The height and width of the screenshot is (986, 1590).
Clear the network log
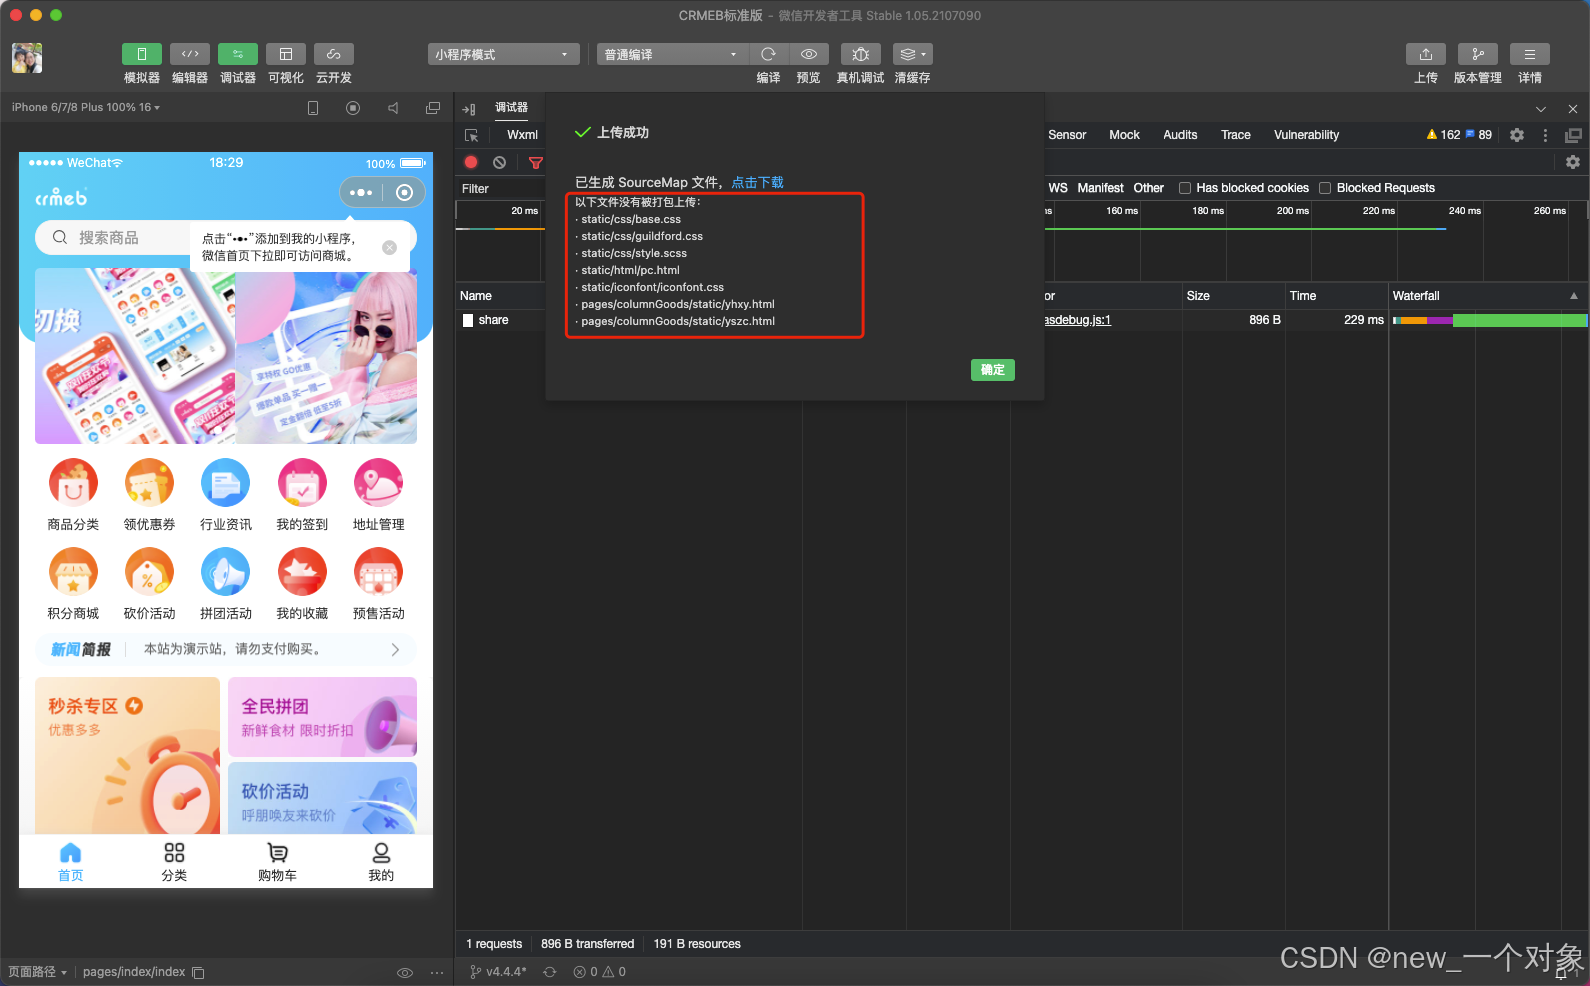(x=500, y=162)
